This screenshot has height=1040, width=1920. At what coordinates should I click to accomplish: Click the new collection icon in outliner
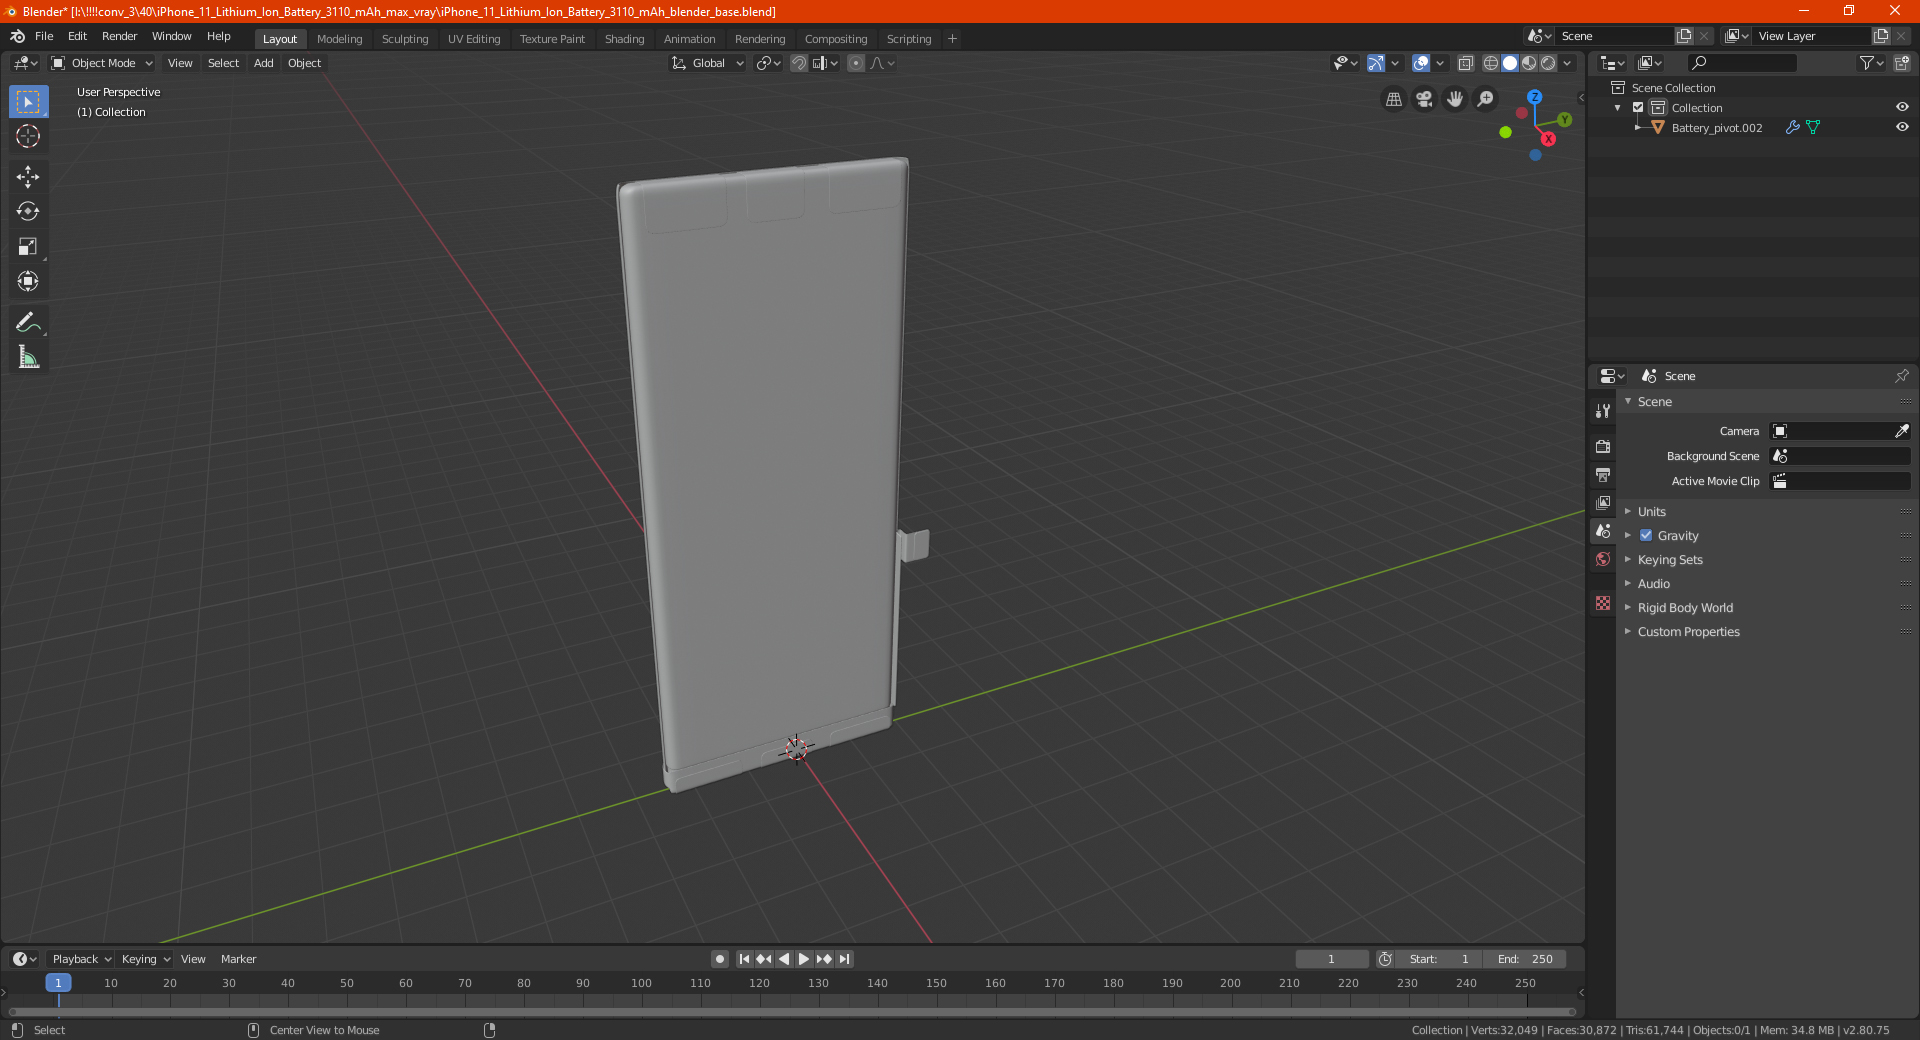(1901, 63)
